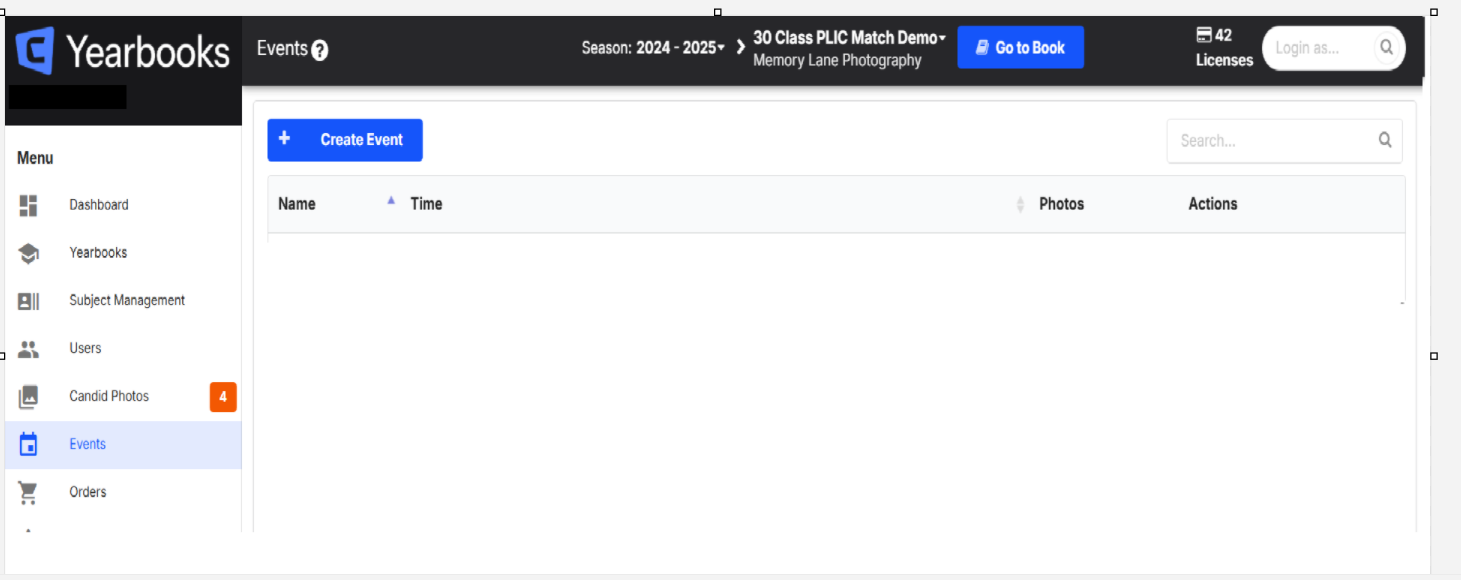The height and width of the screenshot is (580, 1461).
Task: Click the Dashboard grid icon
Action: [x=28, y=205]
